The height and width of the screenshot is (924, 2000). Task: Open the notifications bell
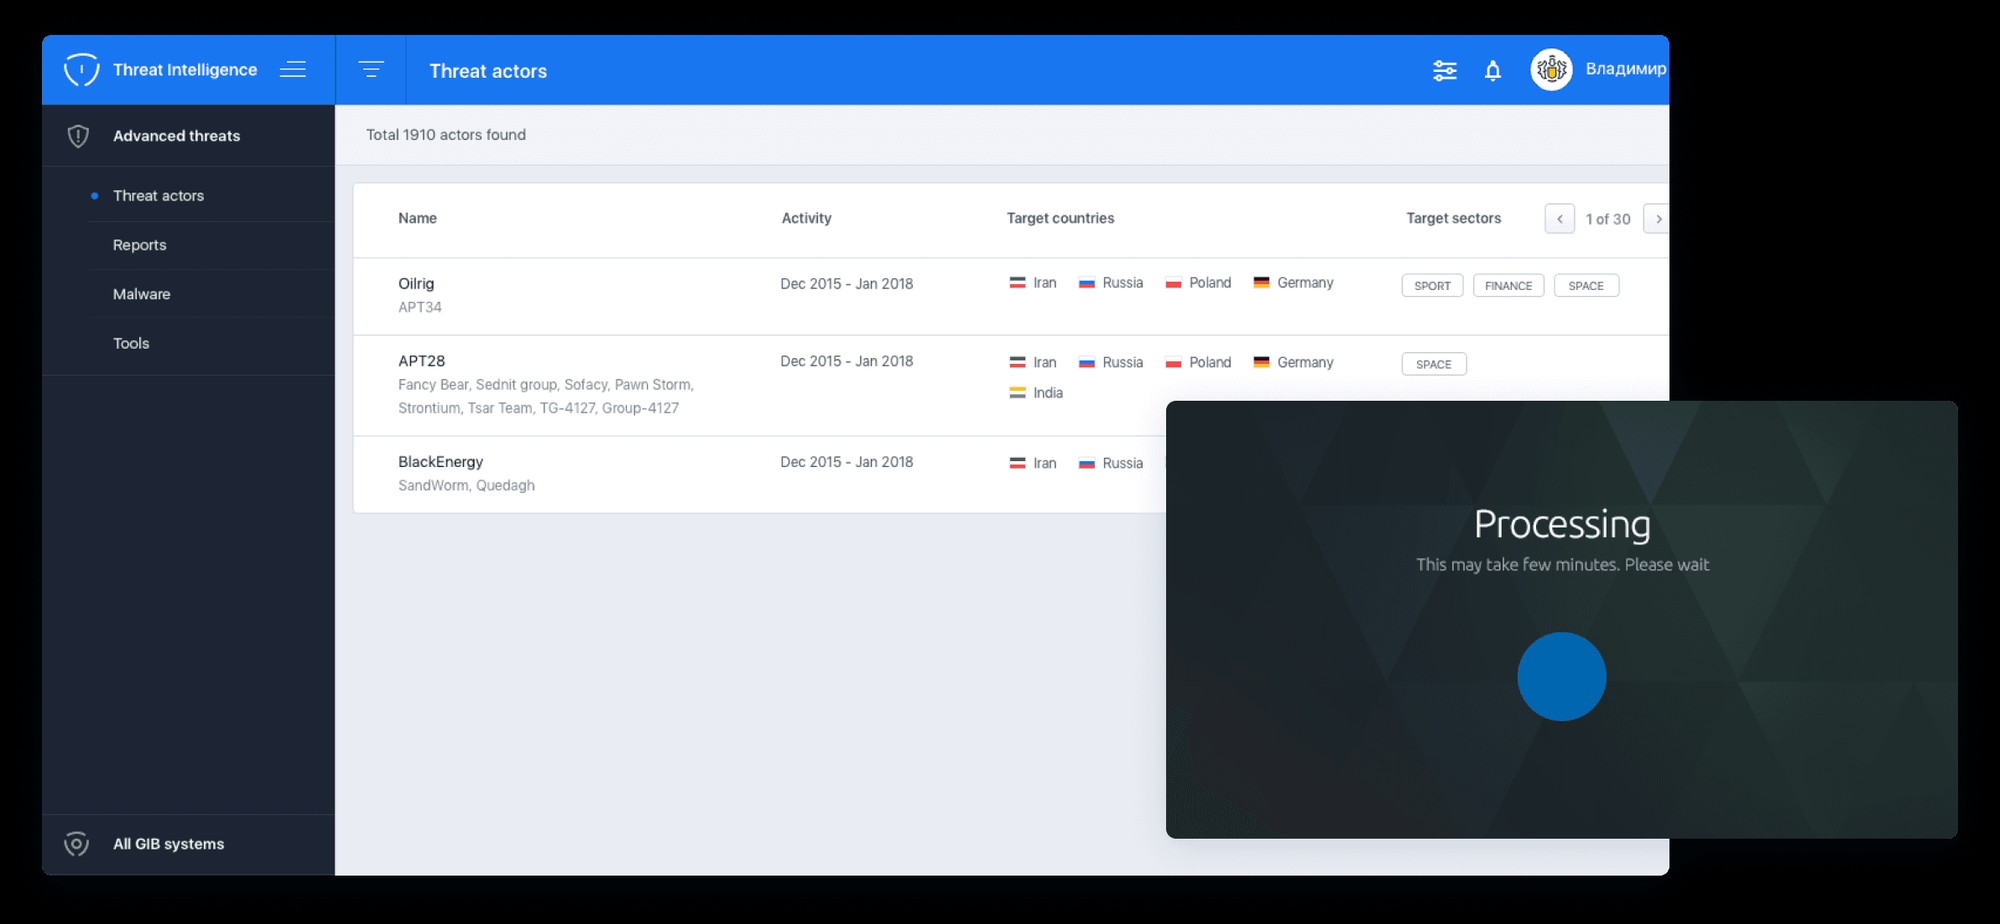pos(1493,70)
